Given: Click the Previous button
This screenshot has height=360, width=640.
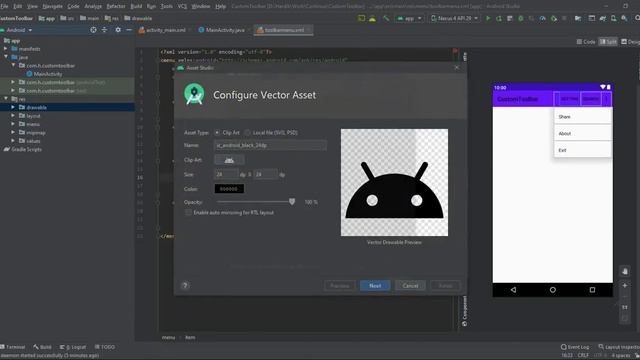Looking at the screenshot, I should (340, 286).
